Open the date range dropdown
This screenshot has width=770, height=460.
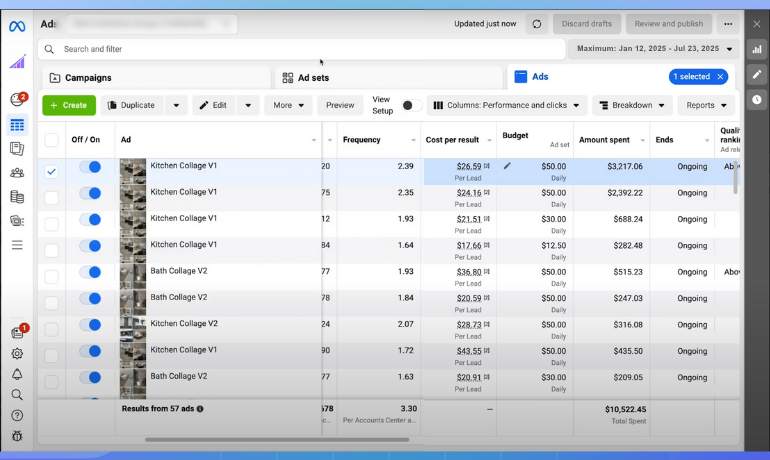654,49
